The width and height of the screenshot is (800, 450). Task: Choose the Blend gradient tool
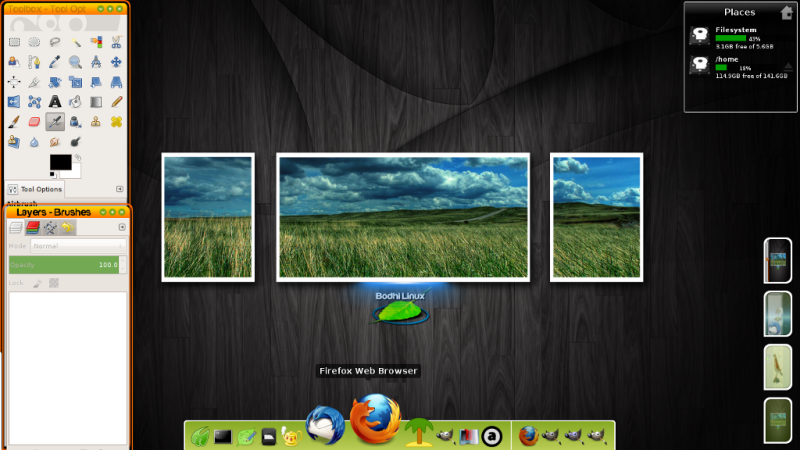tap(96, 102)
